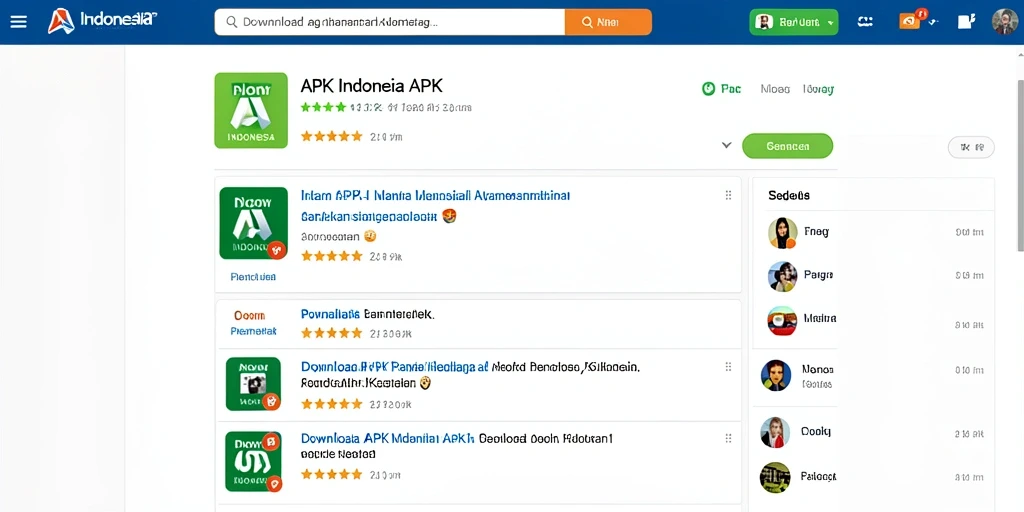
Task: Open the gamepad icon in header
Action: coord(865,22)
